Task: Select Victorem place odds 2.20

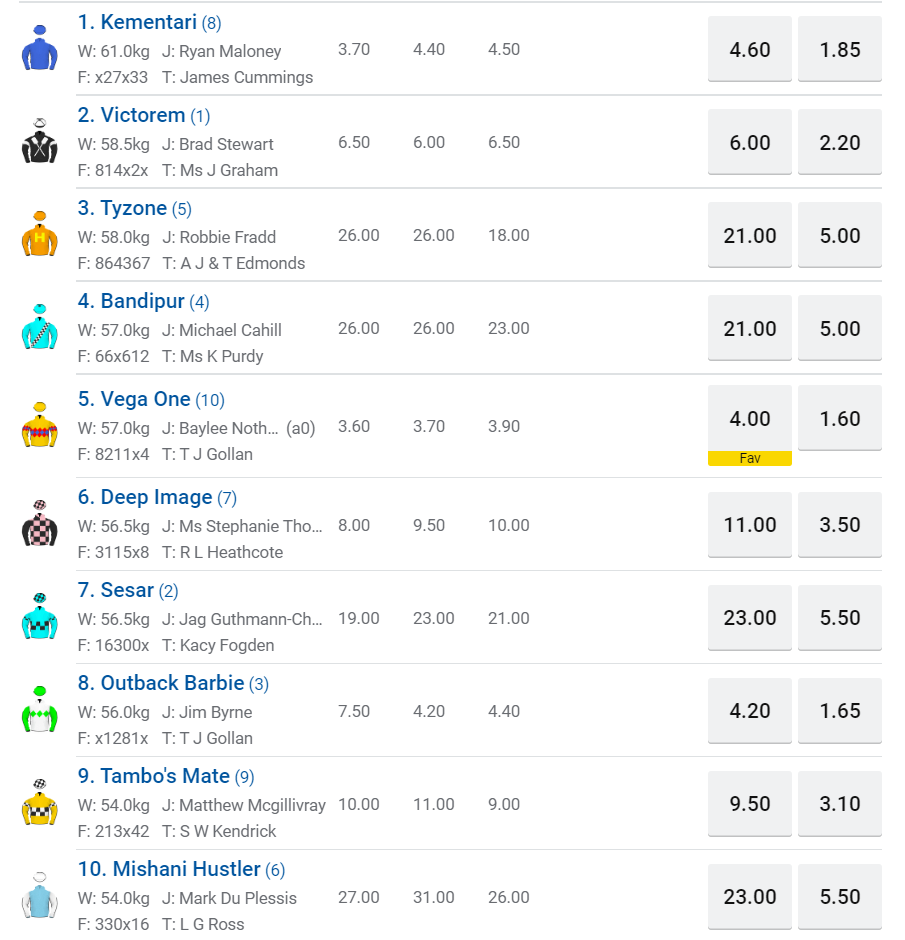Action: coord(840,142)
